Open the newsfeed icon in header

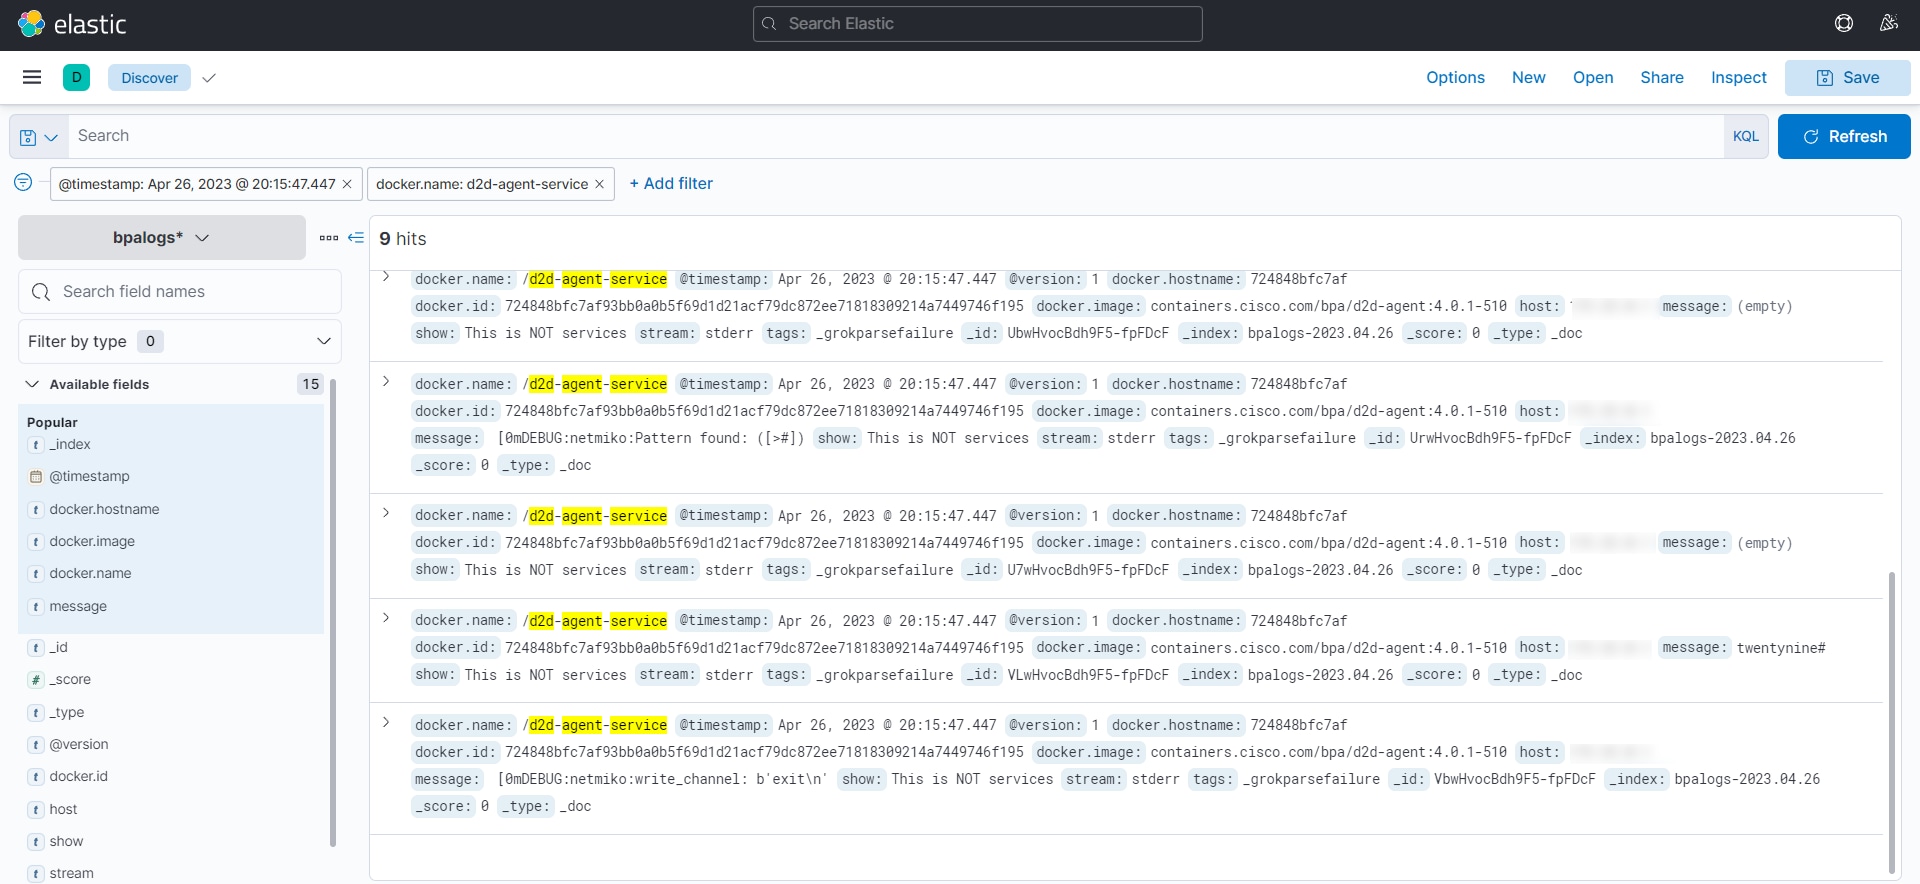pos(1888,23)
